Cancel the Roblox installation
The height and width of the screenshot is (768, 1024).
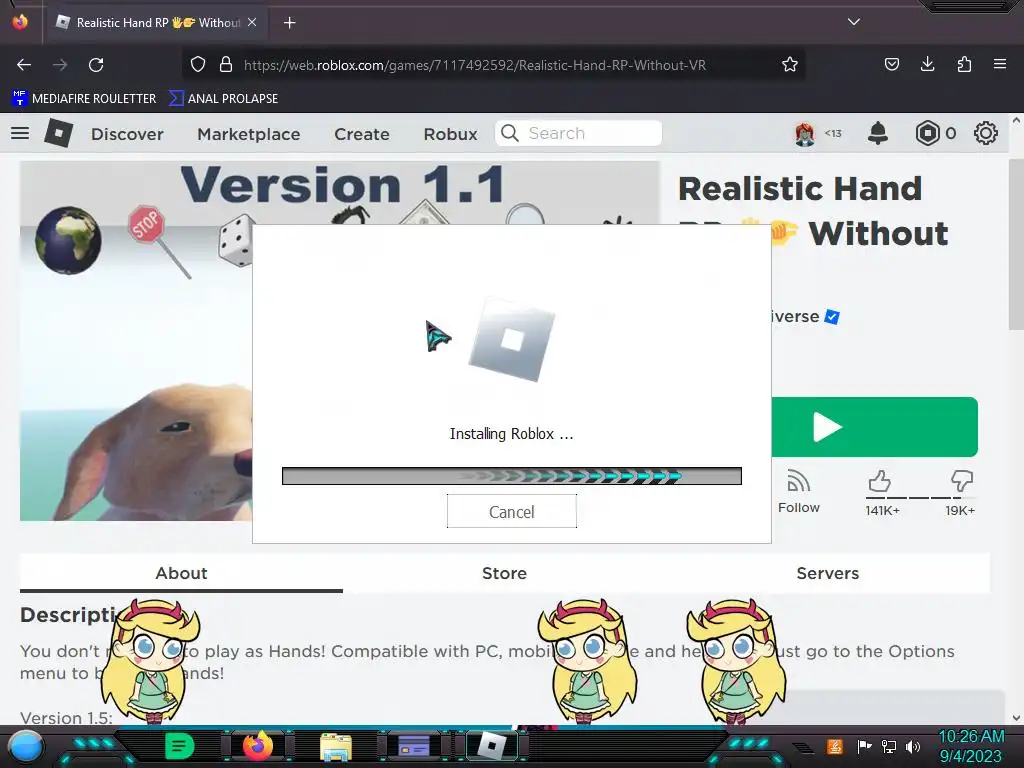tap(511, 511)
